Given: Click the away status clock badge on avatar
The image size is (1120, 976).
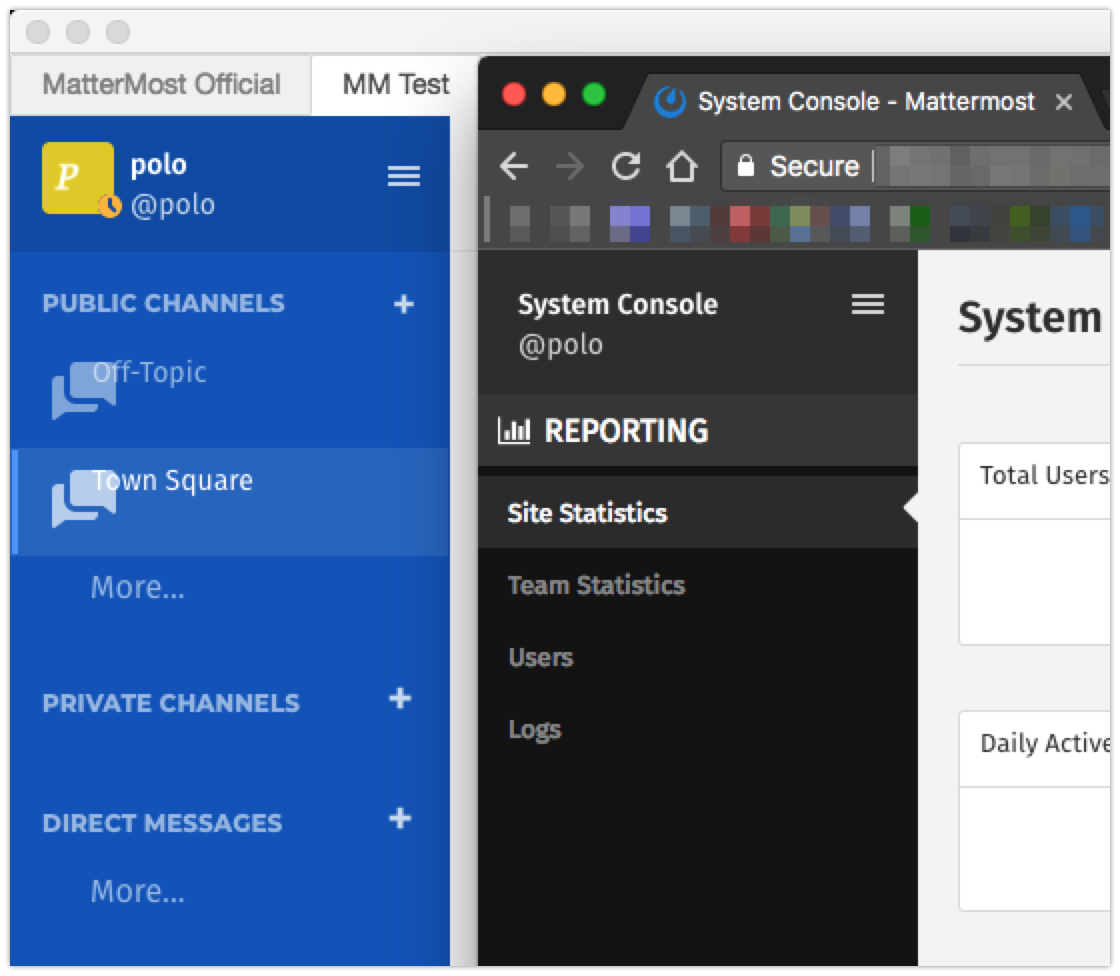Looking at the screenshot, I should (x=110, y=206).
